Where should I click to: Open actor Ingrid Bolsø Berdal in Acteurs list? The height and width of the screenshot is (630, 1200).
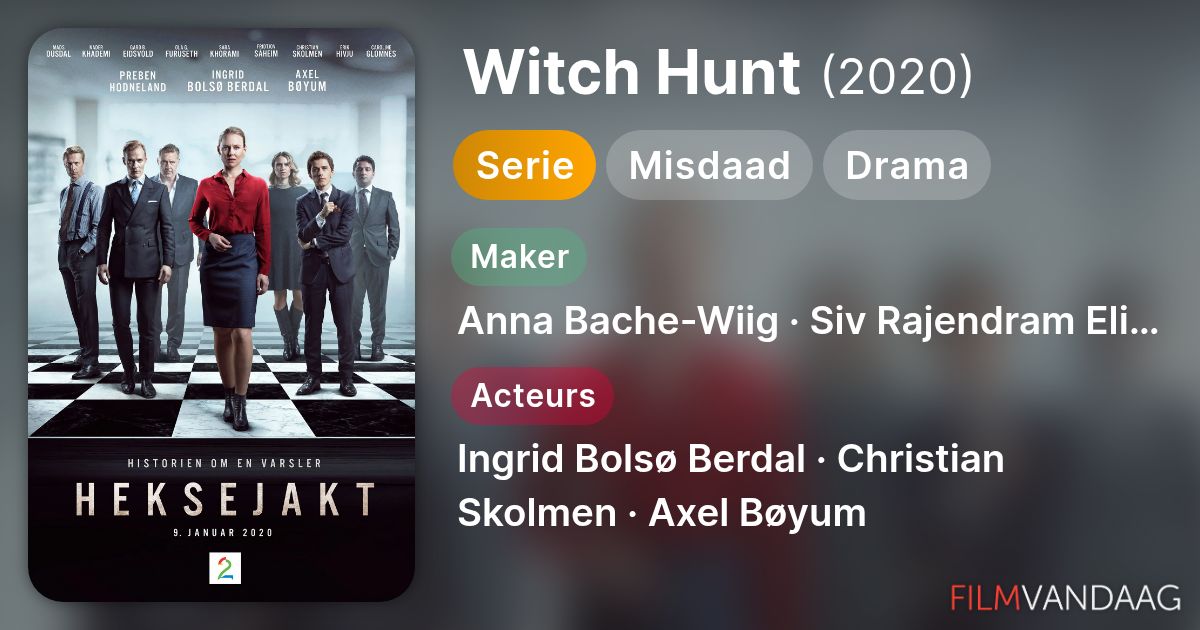coord(631,459)
